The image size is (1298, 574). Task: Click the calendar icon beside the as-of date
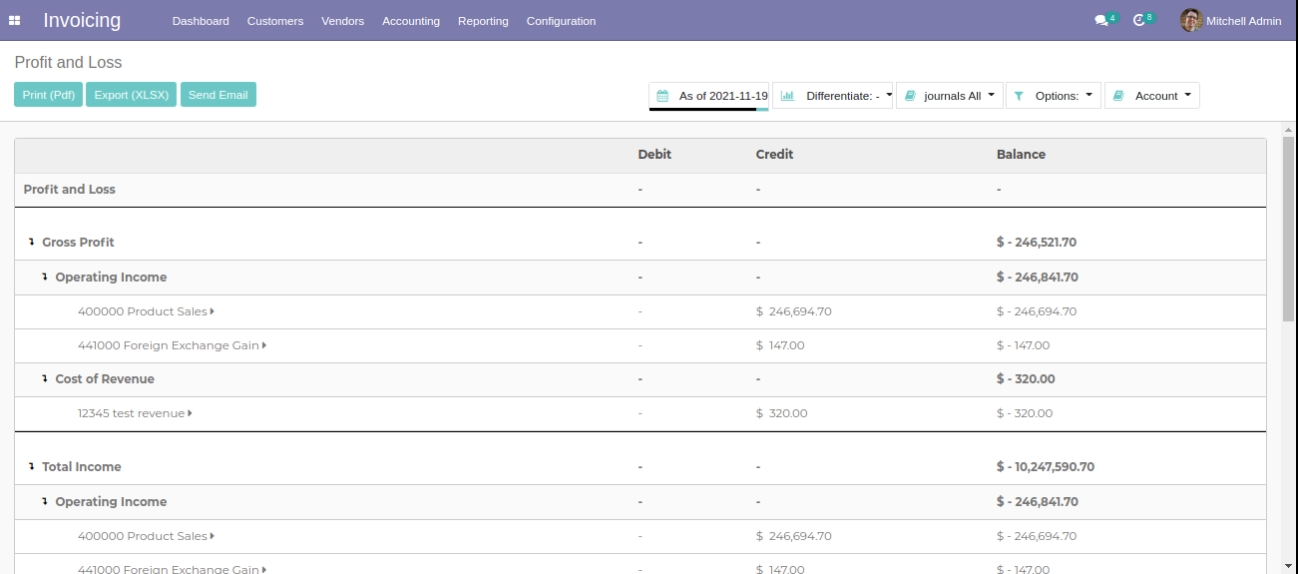coord(662,96)
